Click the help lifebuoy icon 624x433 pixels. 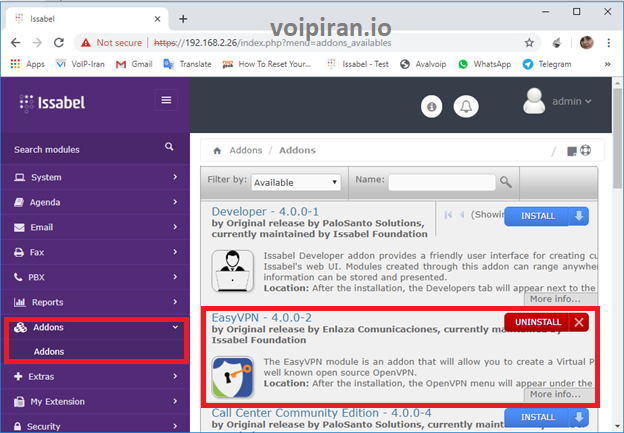(x=585, y=150)
